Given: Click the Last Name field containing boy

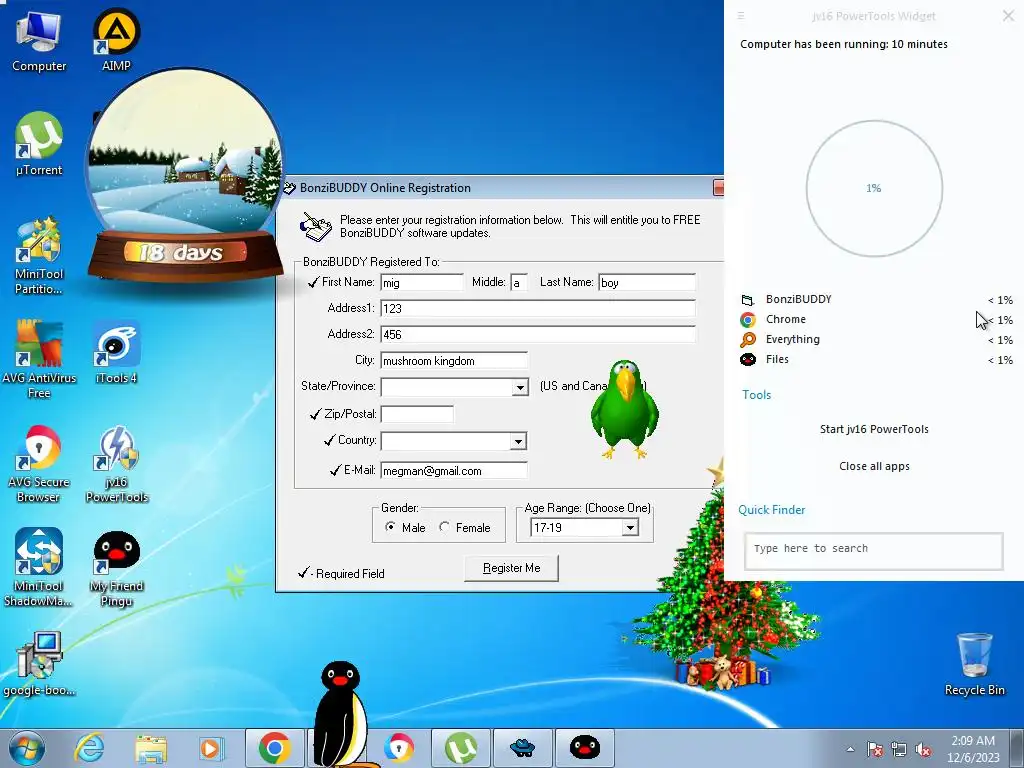Looking at the screenshot, I should 647,283.
